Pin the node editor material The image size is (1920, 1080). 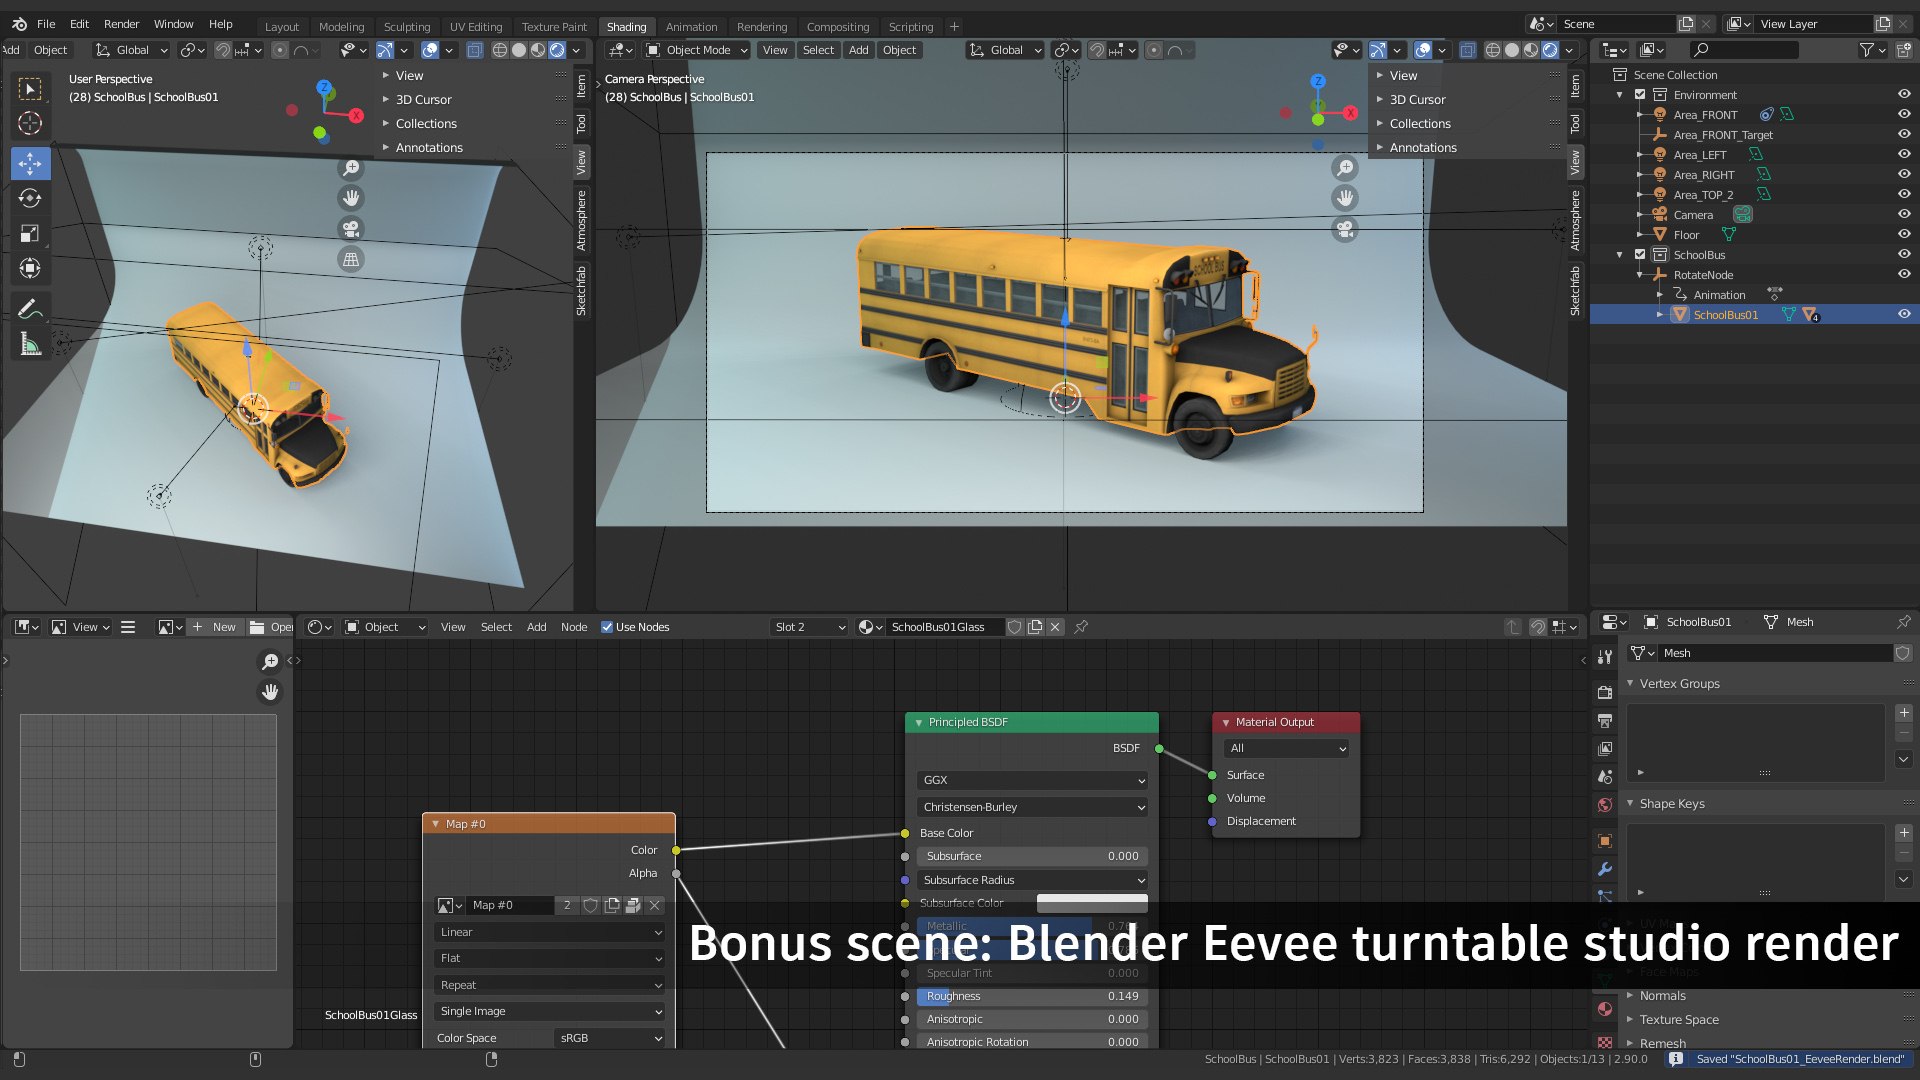tap(1081, 627)
